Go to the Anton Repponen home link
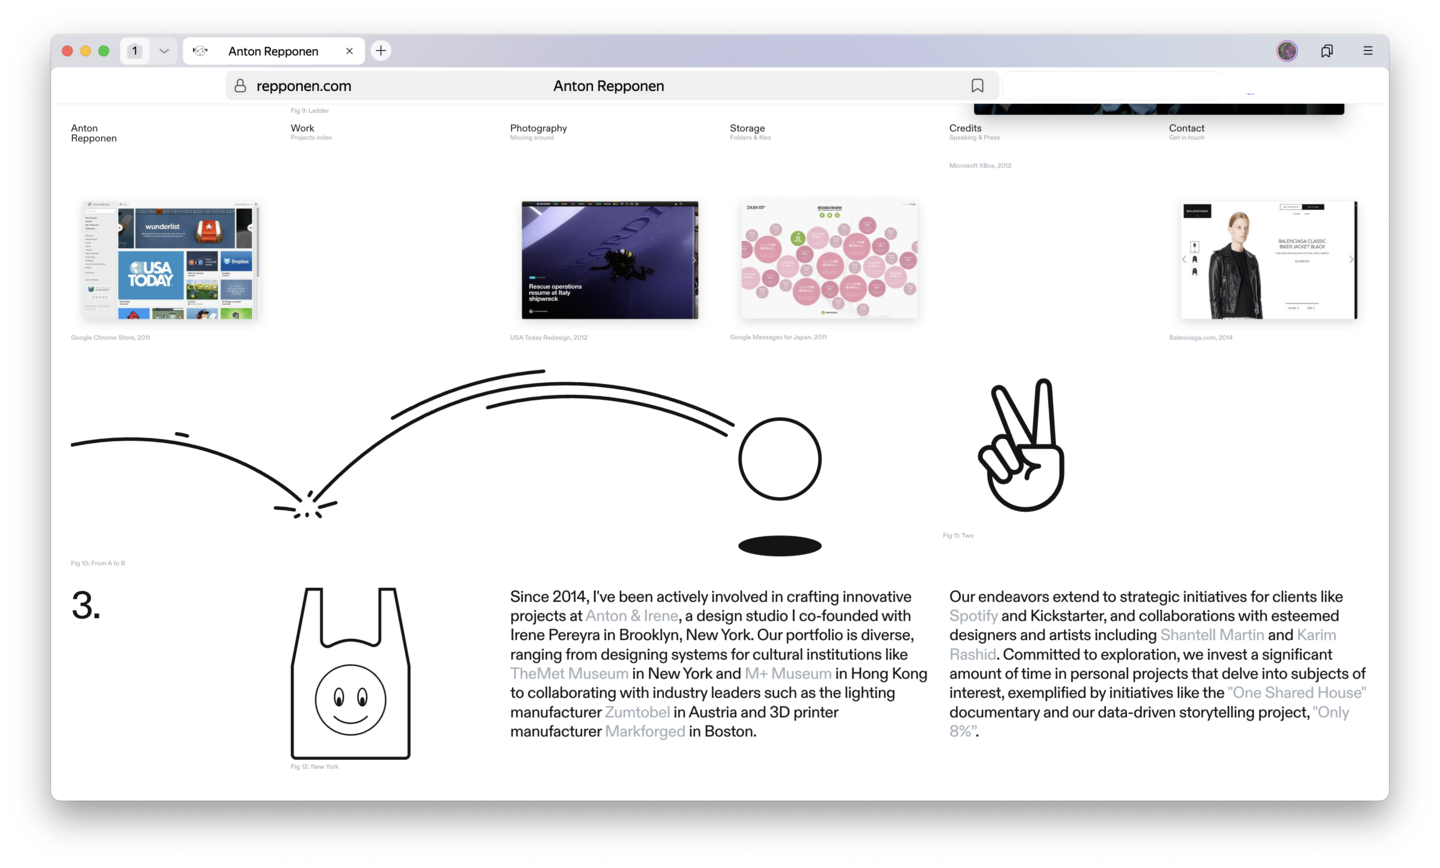The height and width of the screenshot is (868, 1440). point(94,133)
